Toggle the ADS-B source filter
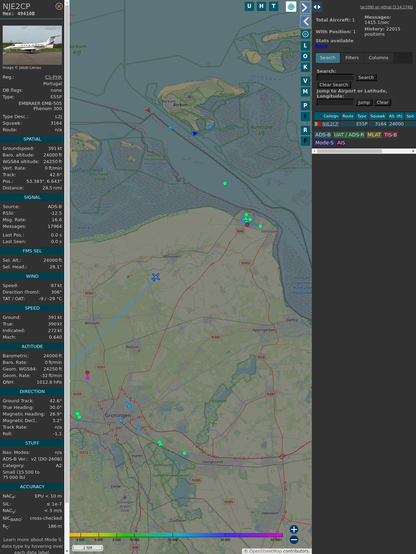 pyautogui.click(x=323, y=135)
